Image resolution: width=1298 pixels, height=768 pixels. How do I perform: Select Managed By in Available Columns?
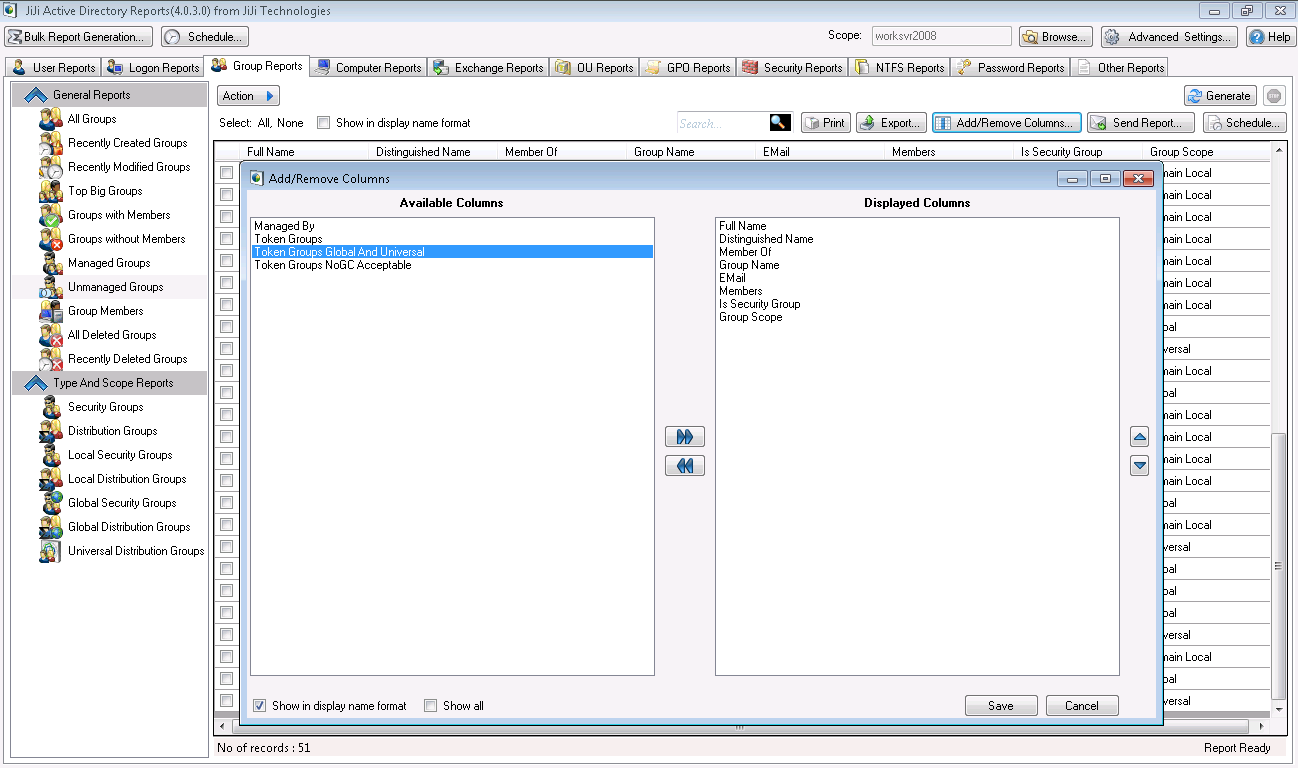coord(452,226)
